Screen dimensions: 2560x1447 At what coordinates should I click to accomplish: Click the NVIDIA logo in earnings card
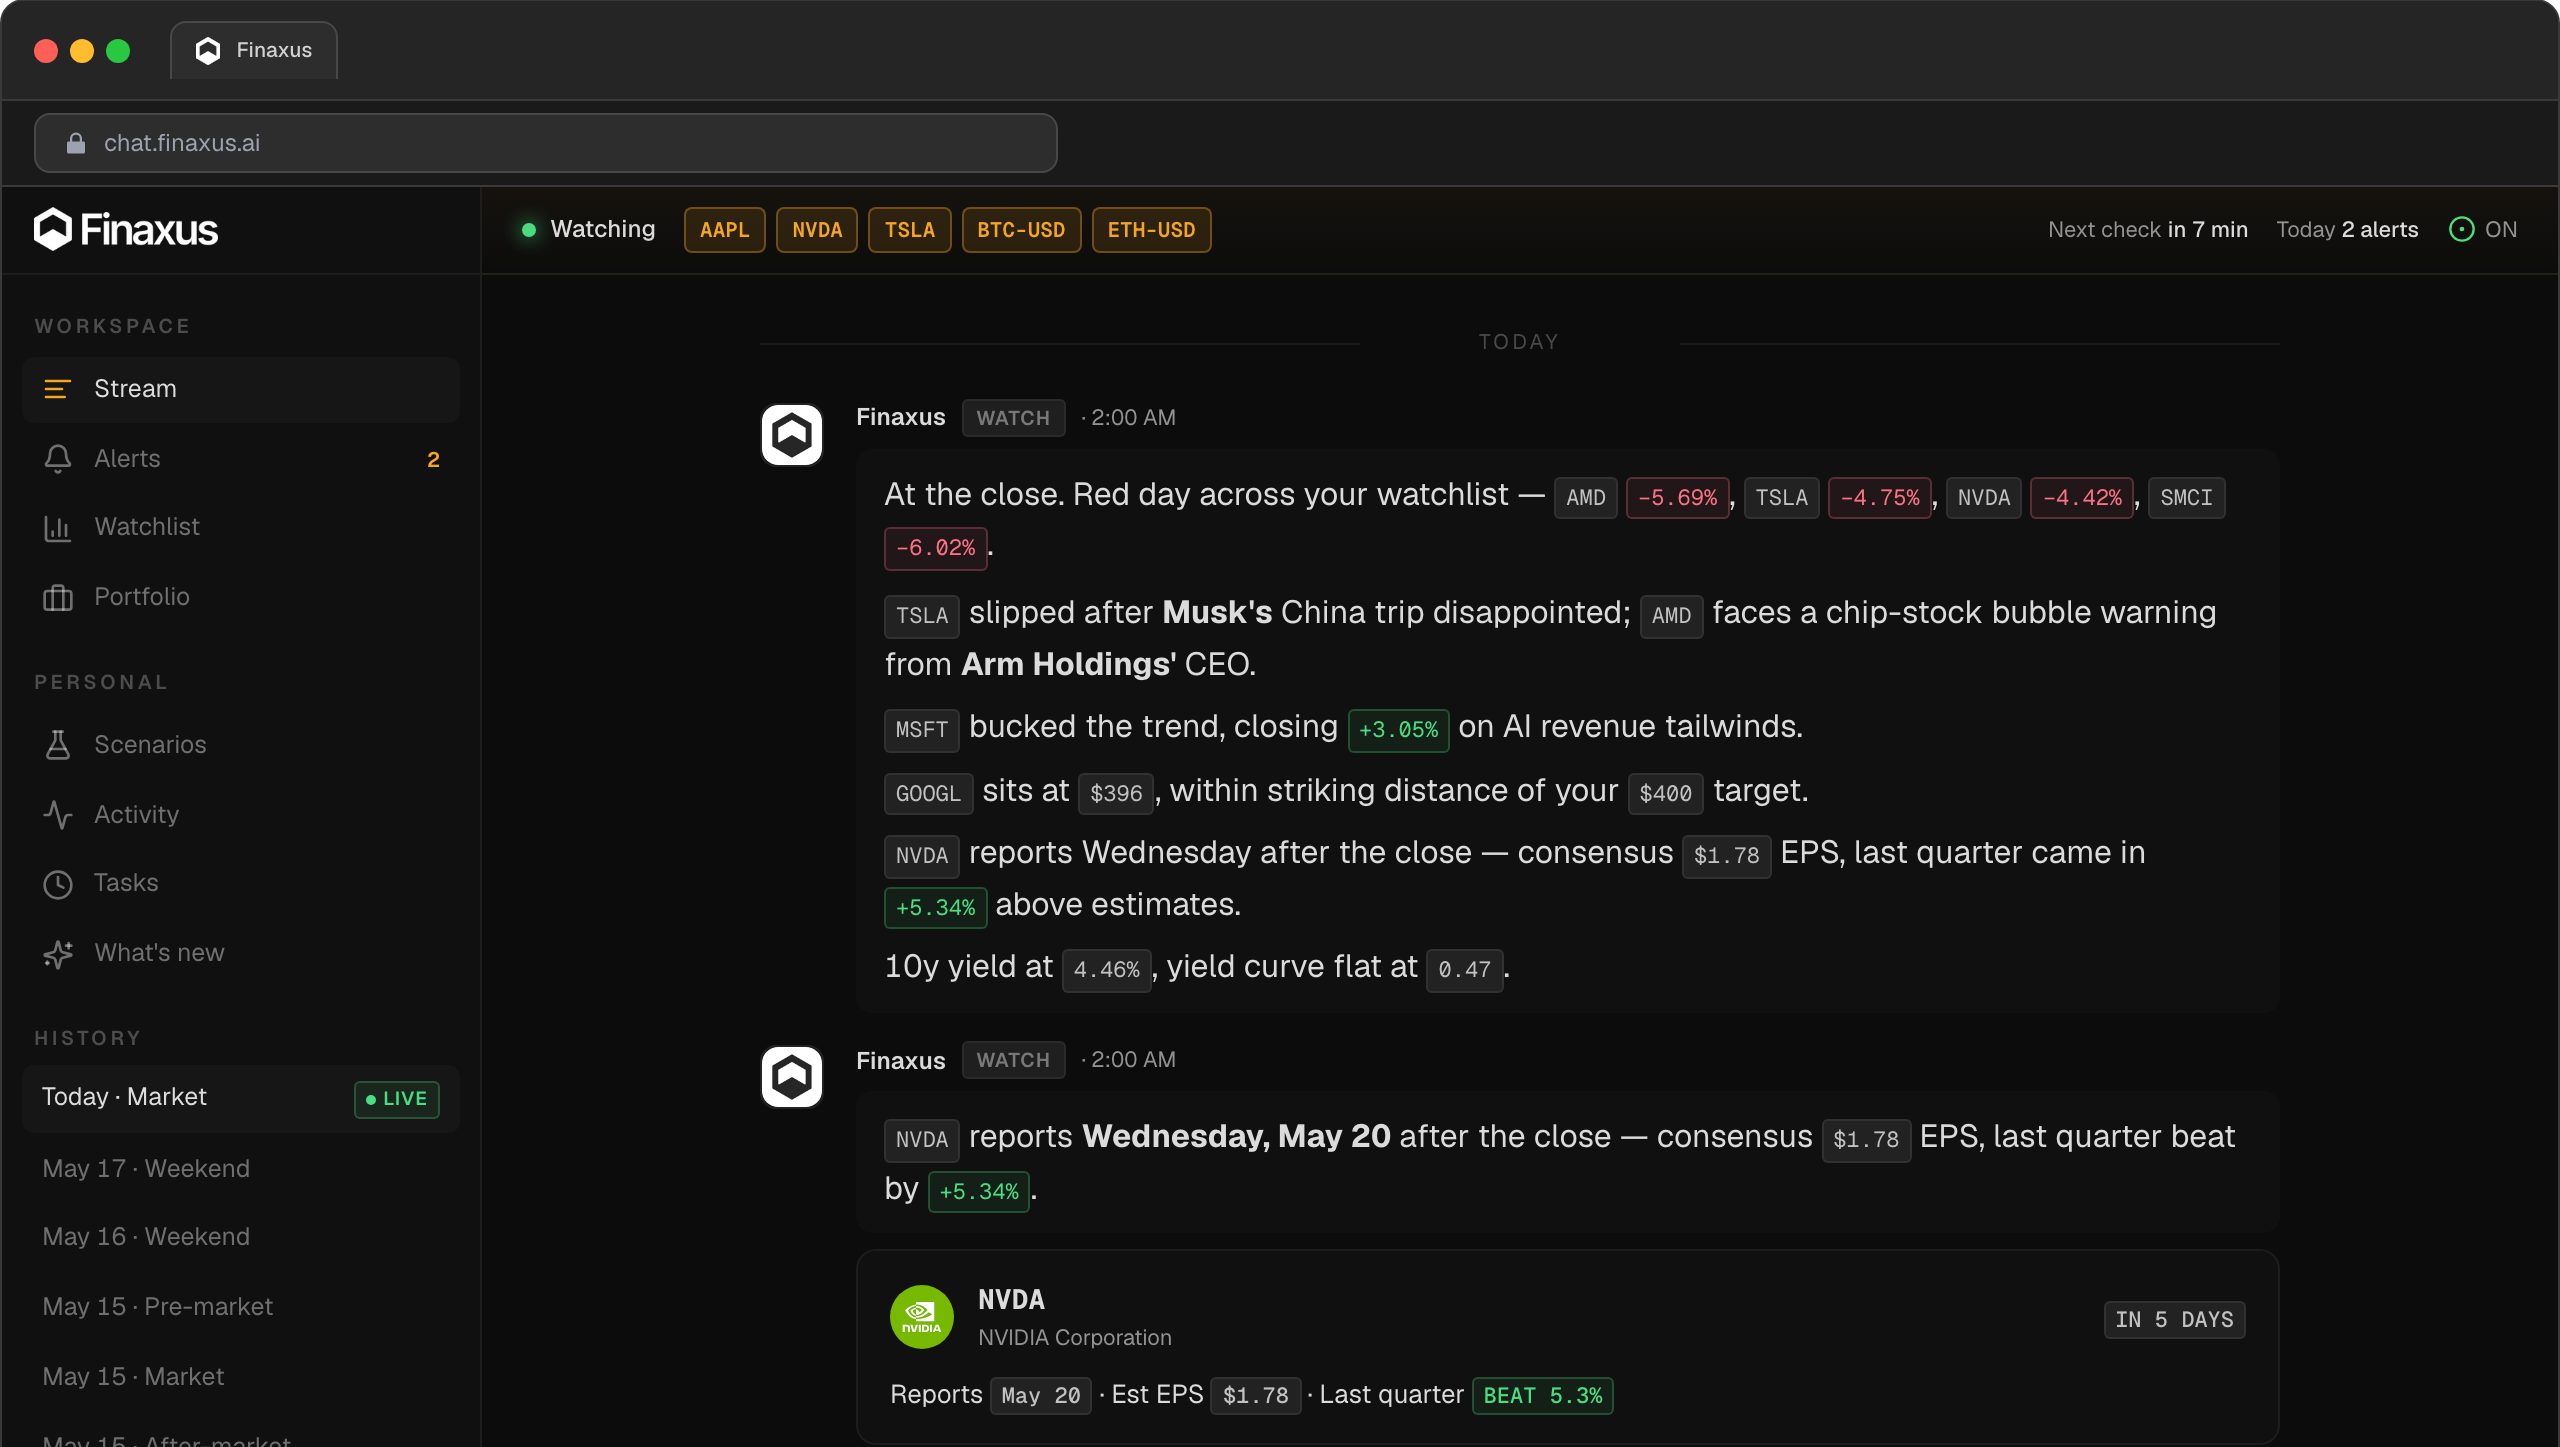click(x=921, y=1317)
